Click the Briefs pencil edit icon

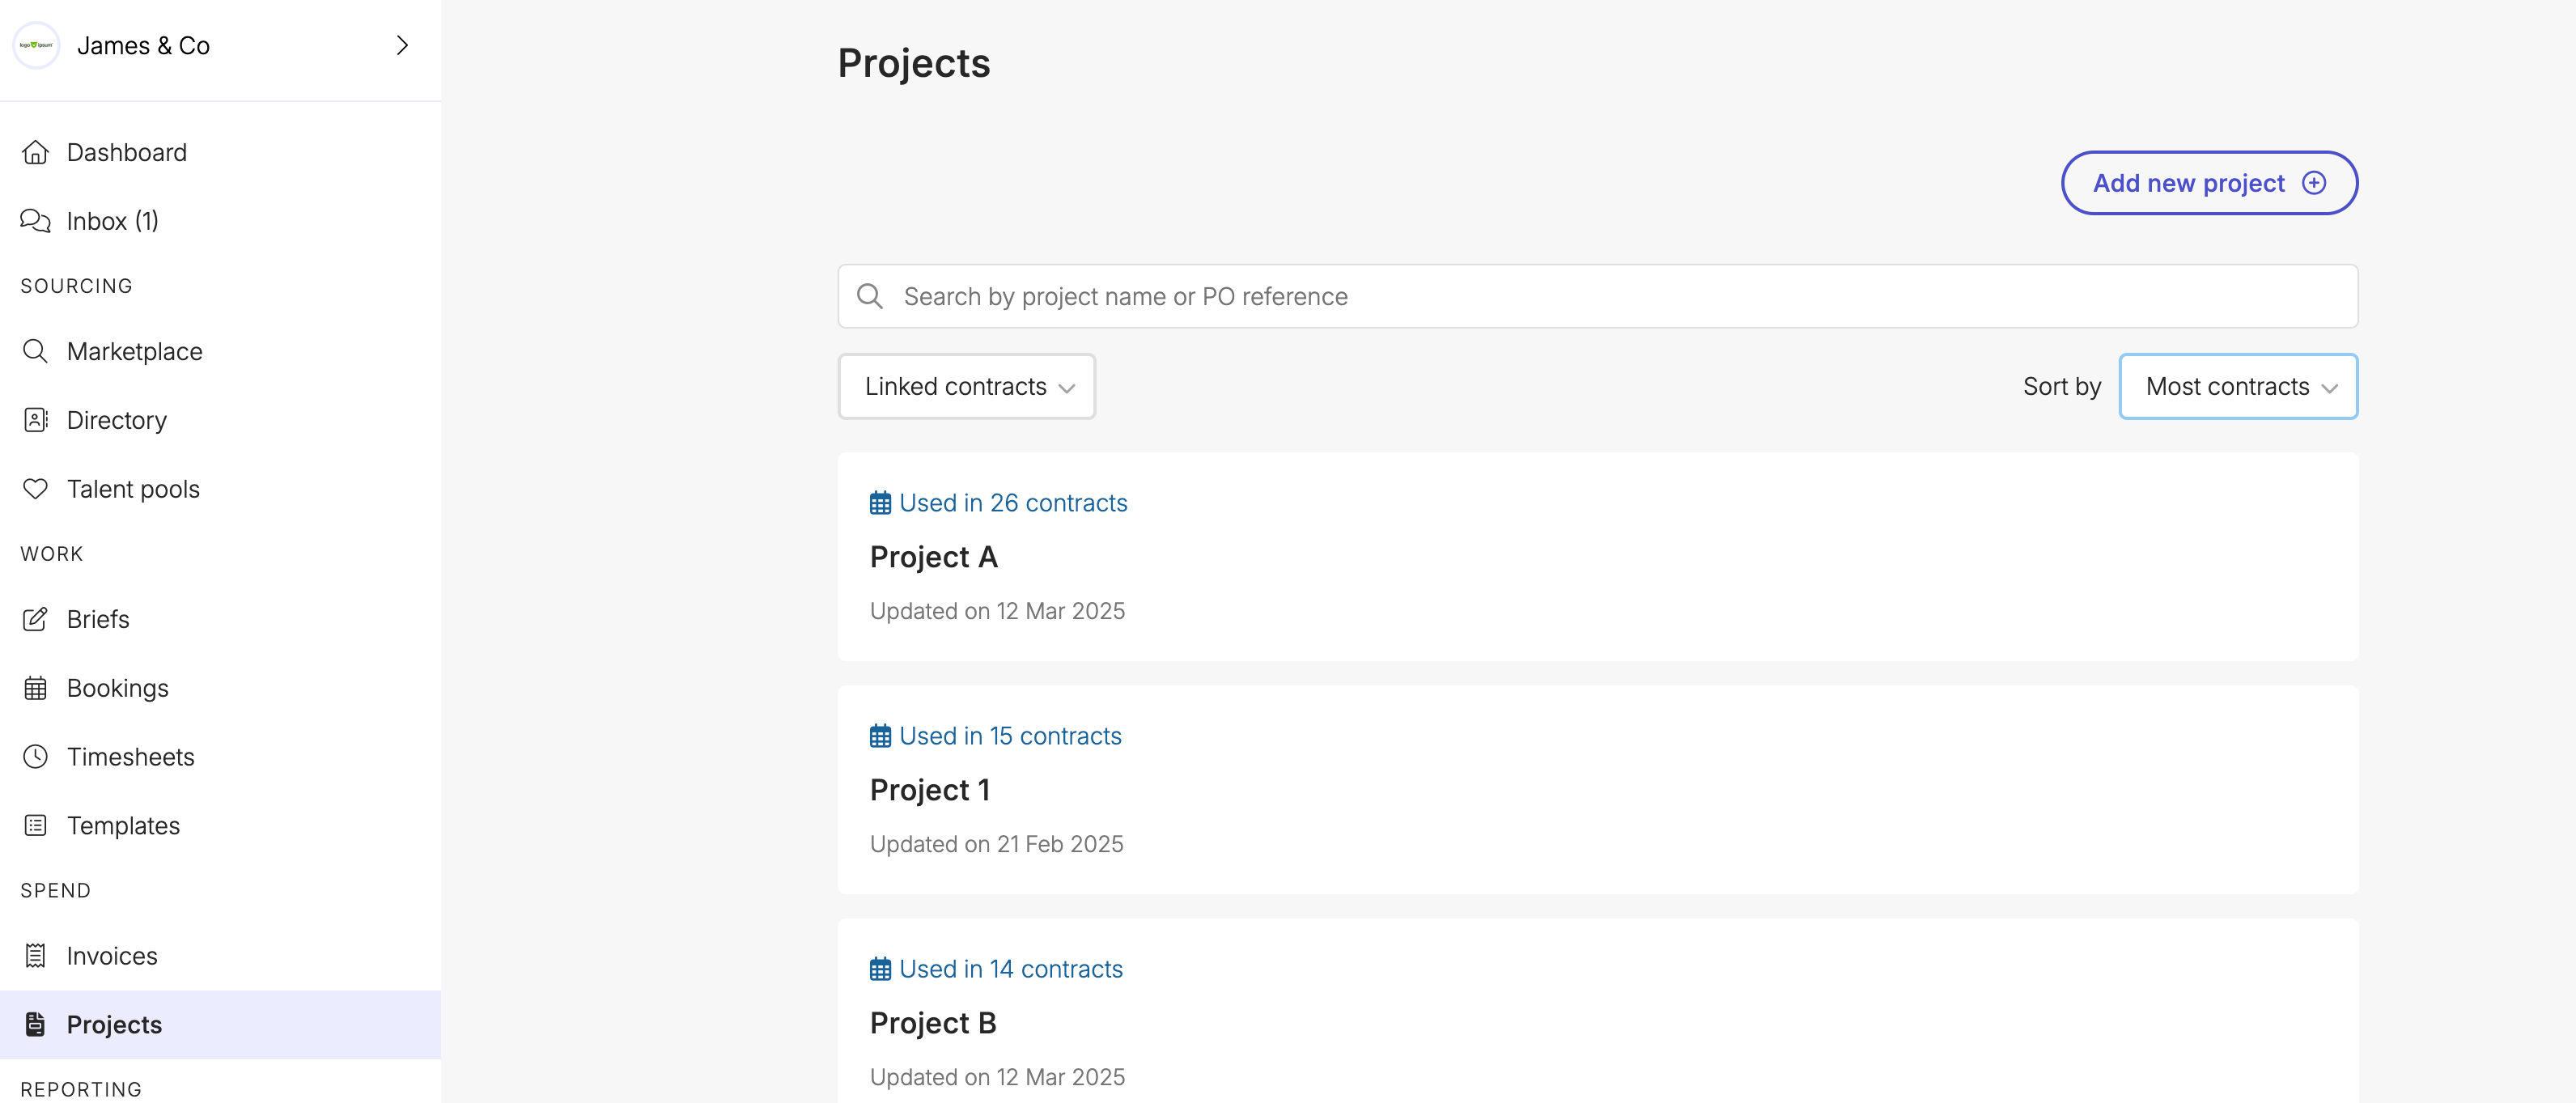point(35,619)
